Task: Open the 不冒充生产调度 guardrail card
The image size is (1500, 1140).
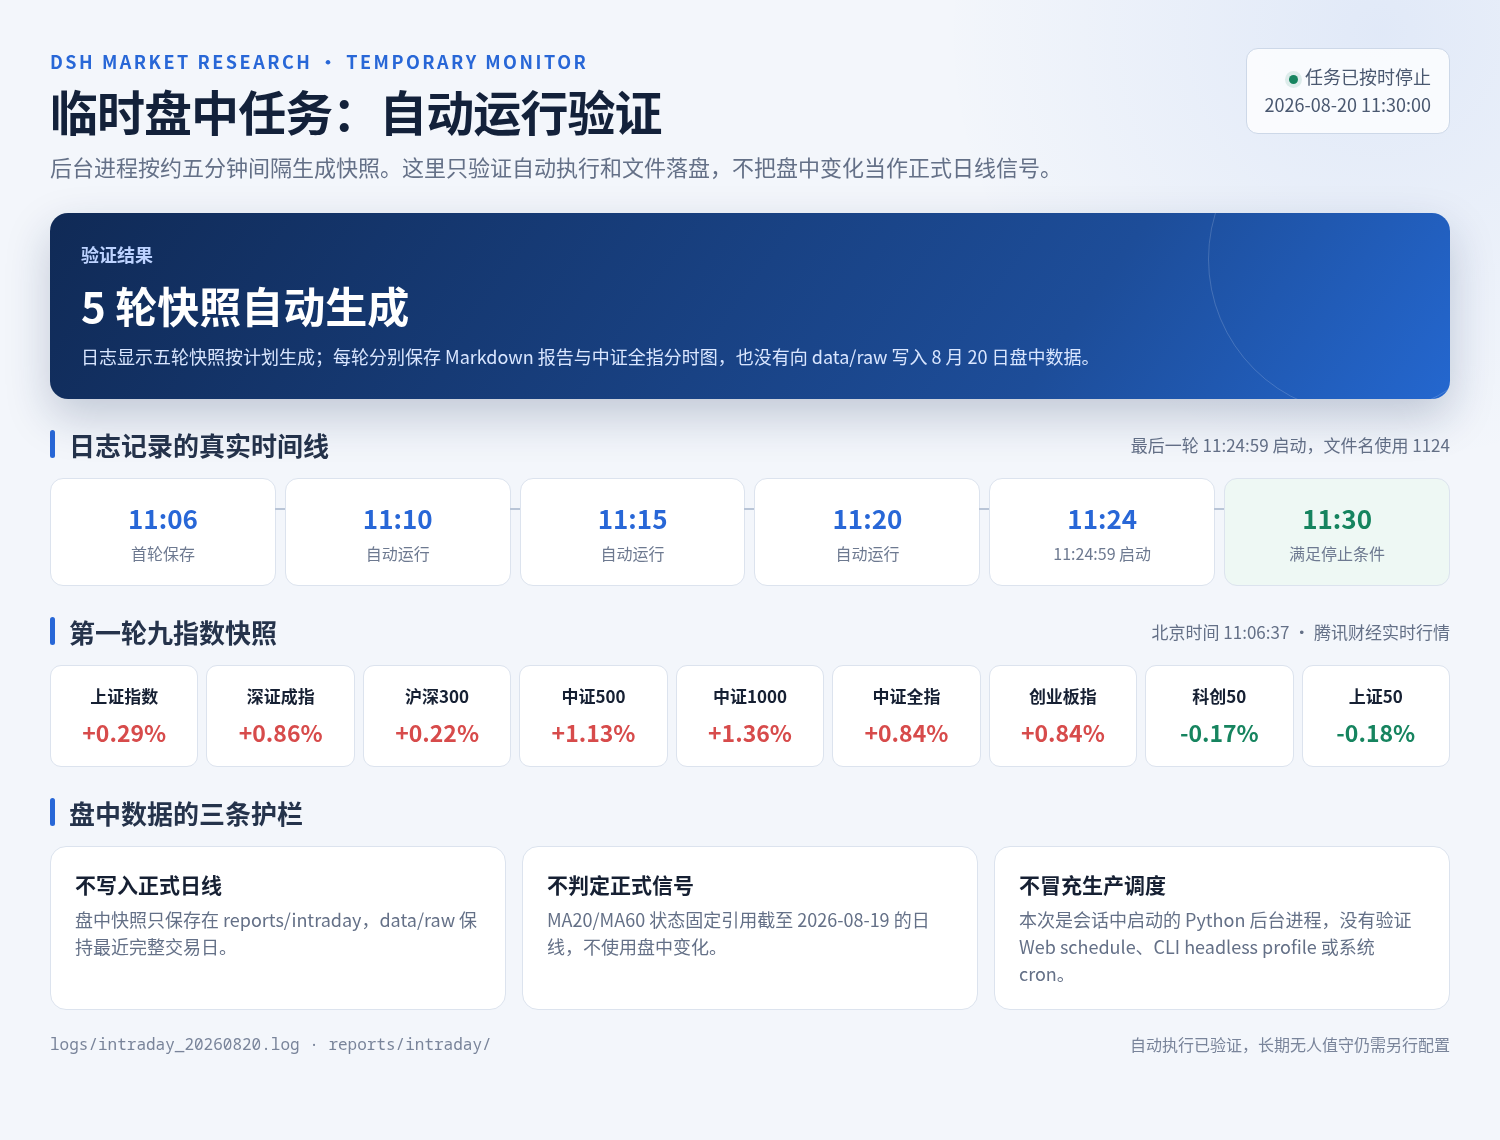Action: click(x=1222, y=928)
